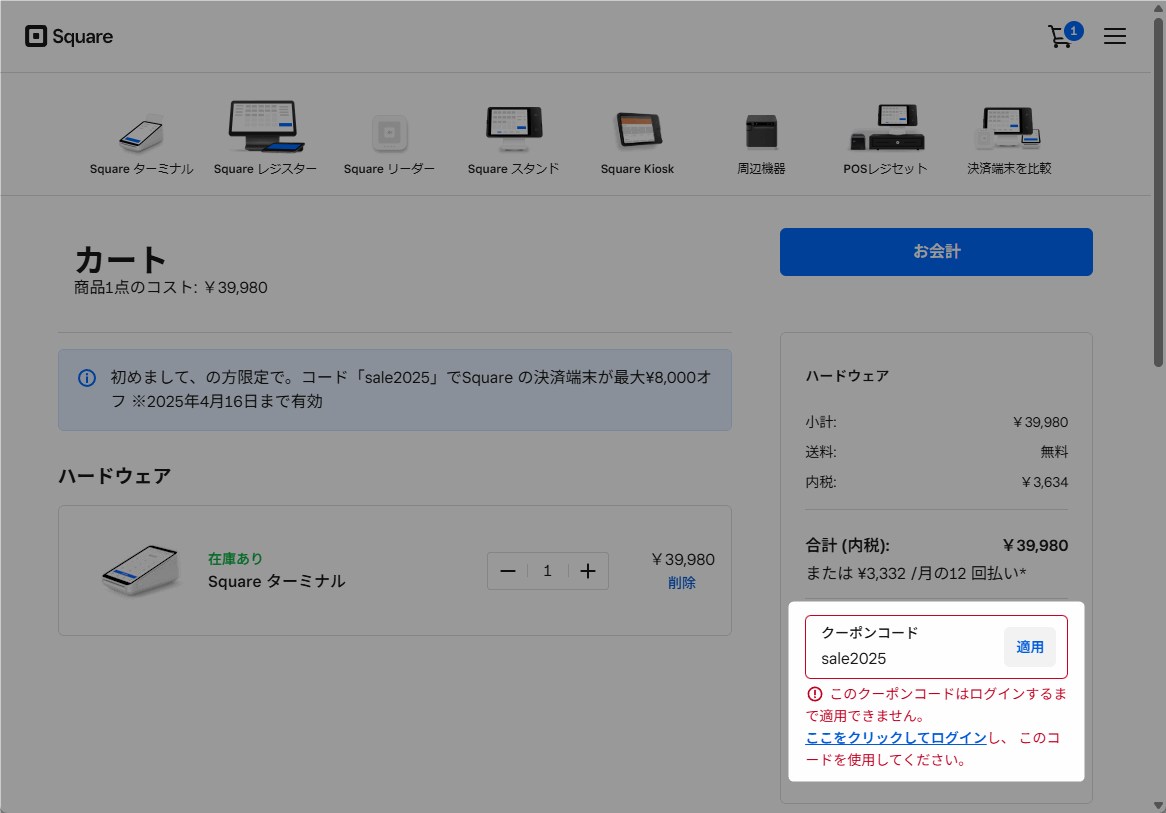
Task: Select the Square スタンド product icon
Action: [513, 127]
